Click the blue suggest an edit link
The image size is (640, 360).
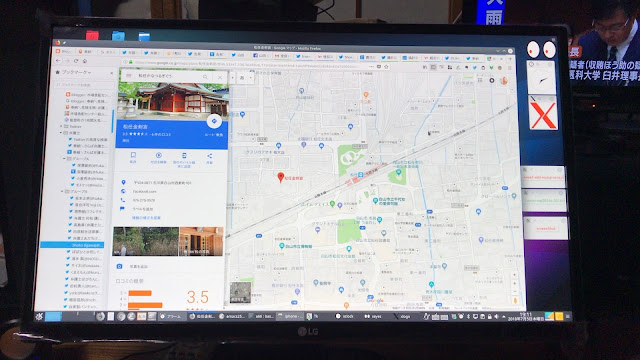coord(146,218)
